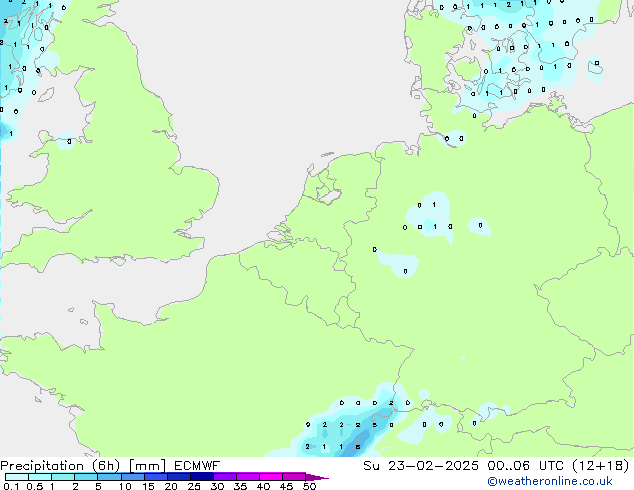The image size is (634, 490).
Task: Select the 5–10 mm legend color swatch
Action: click(x=109, y=477)
